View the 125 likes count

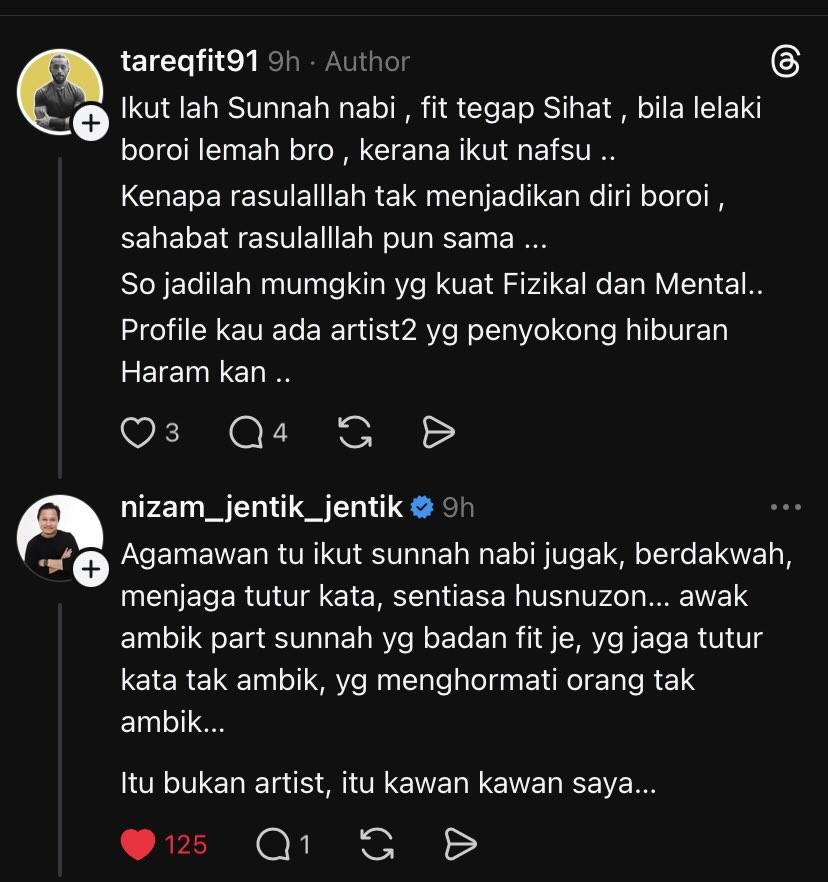click(x=186, y=845)
